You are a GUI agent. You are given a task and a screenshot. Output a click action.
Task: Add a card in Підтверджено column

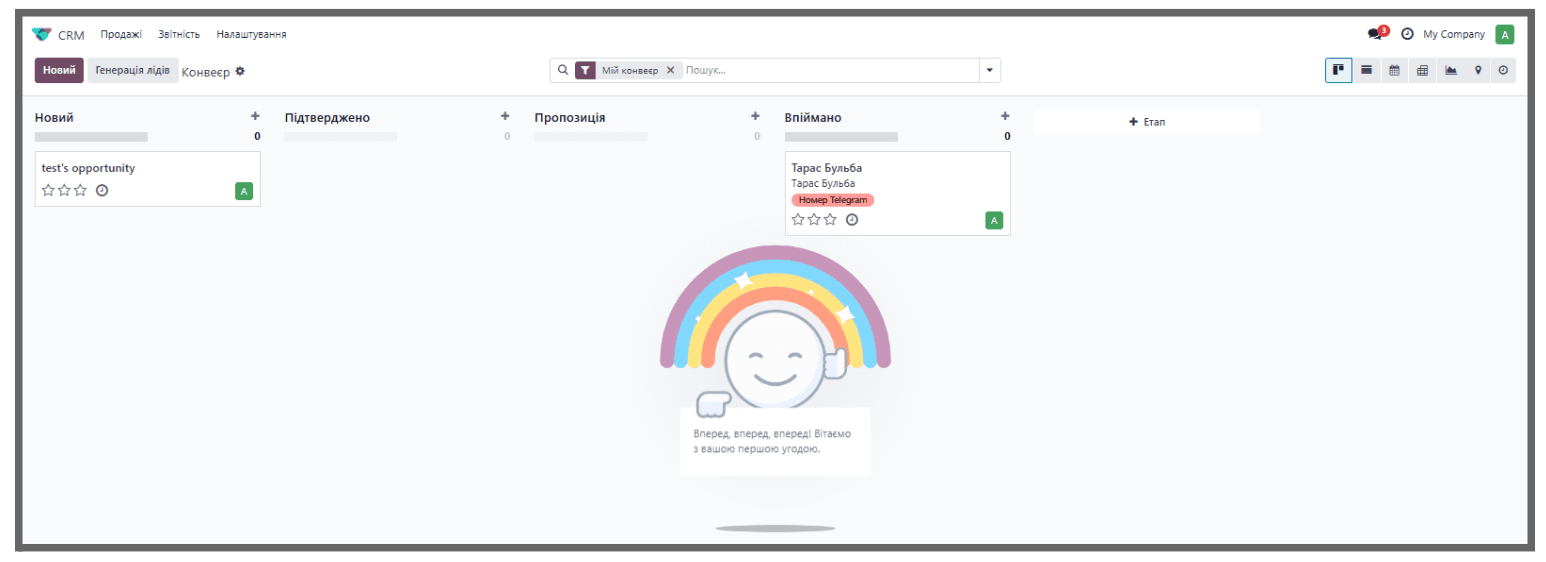505,116
